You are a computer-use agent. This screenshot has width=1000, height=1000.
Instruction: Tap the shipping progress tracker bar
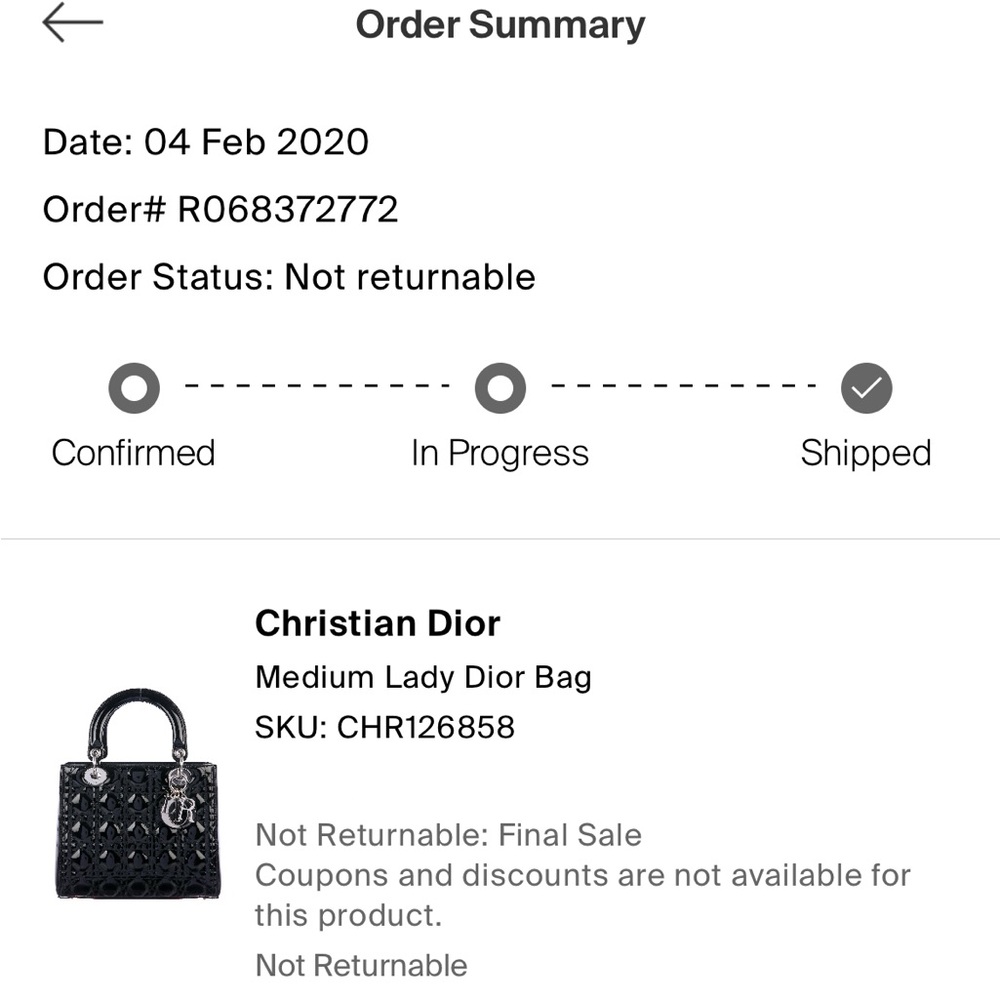point(500,388)
